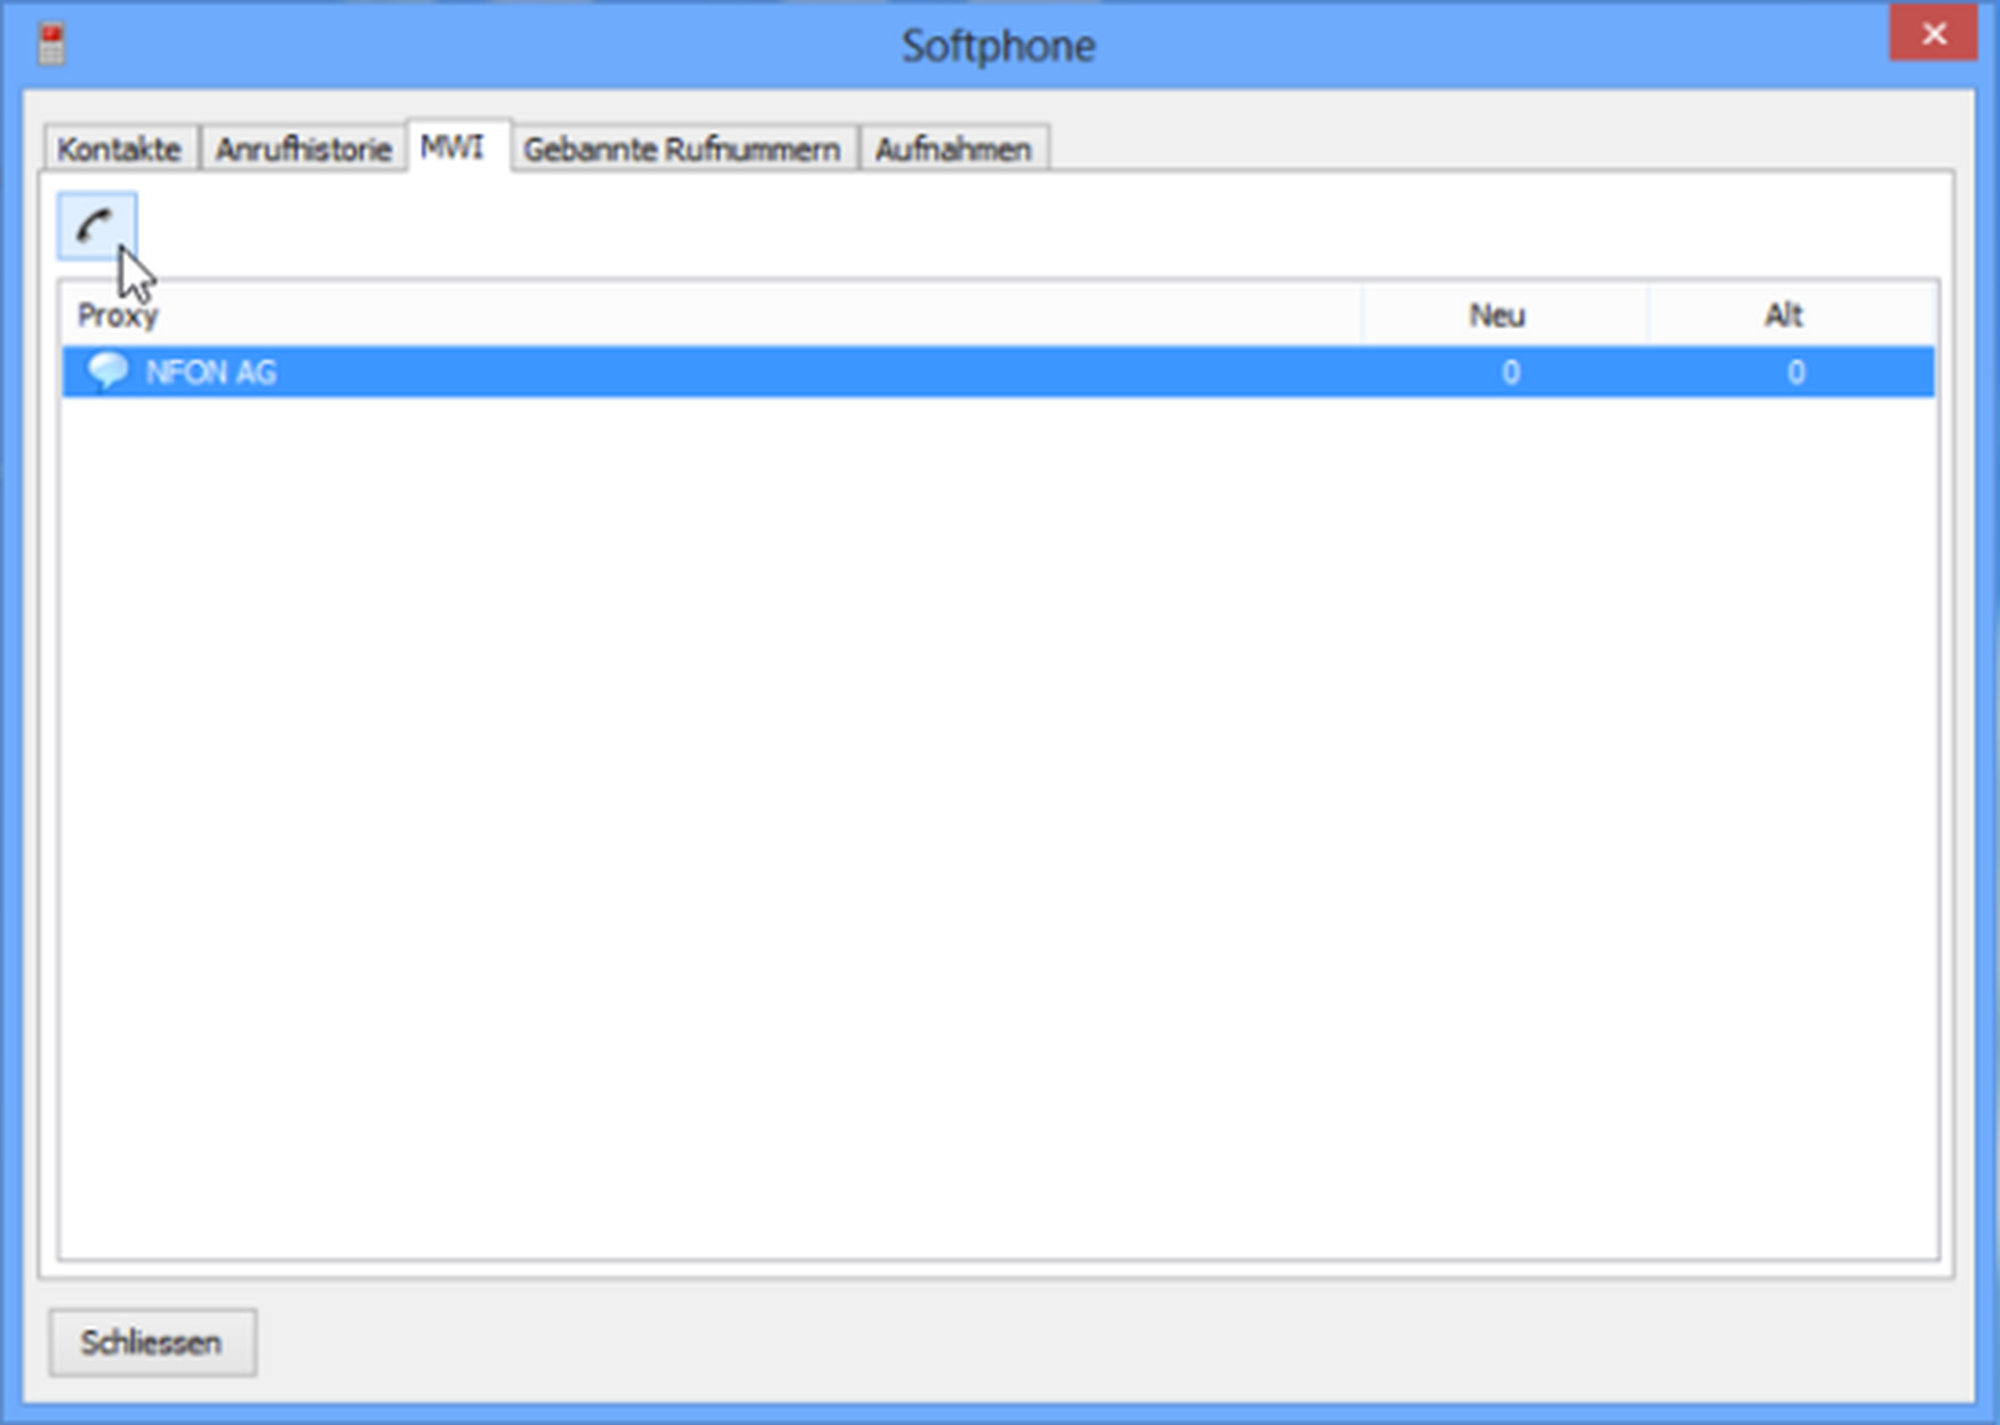Click the divider between Neu and Alt headers

tap(1647, 315)
